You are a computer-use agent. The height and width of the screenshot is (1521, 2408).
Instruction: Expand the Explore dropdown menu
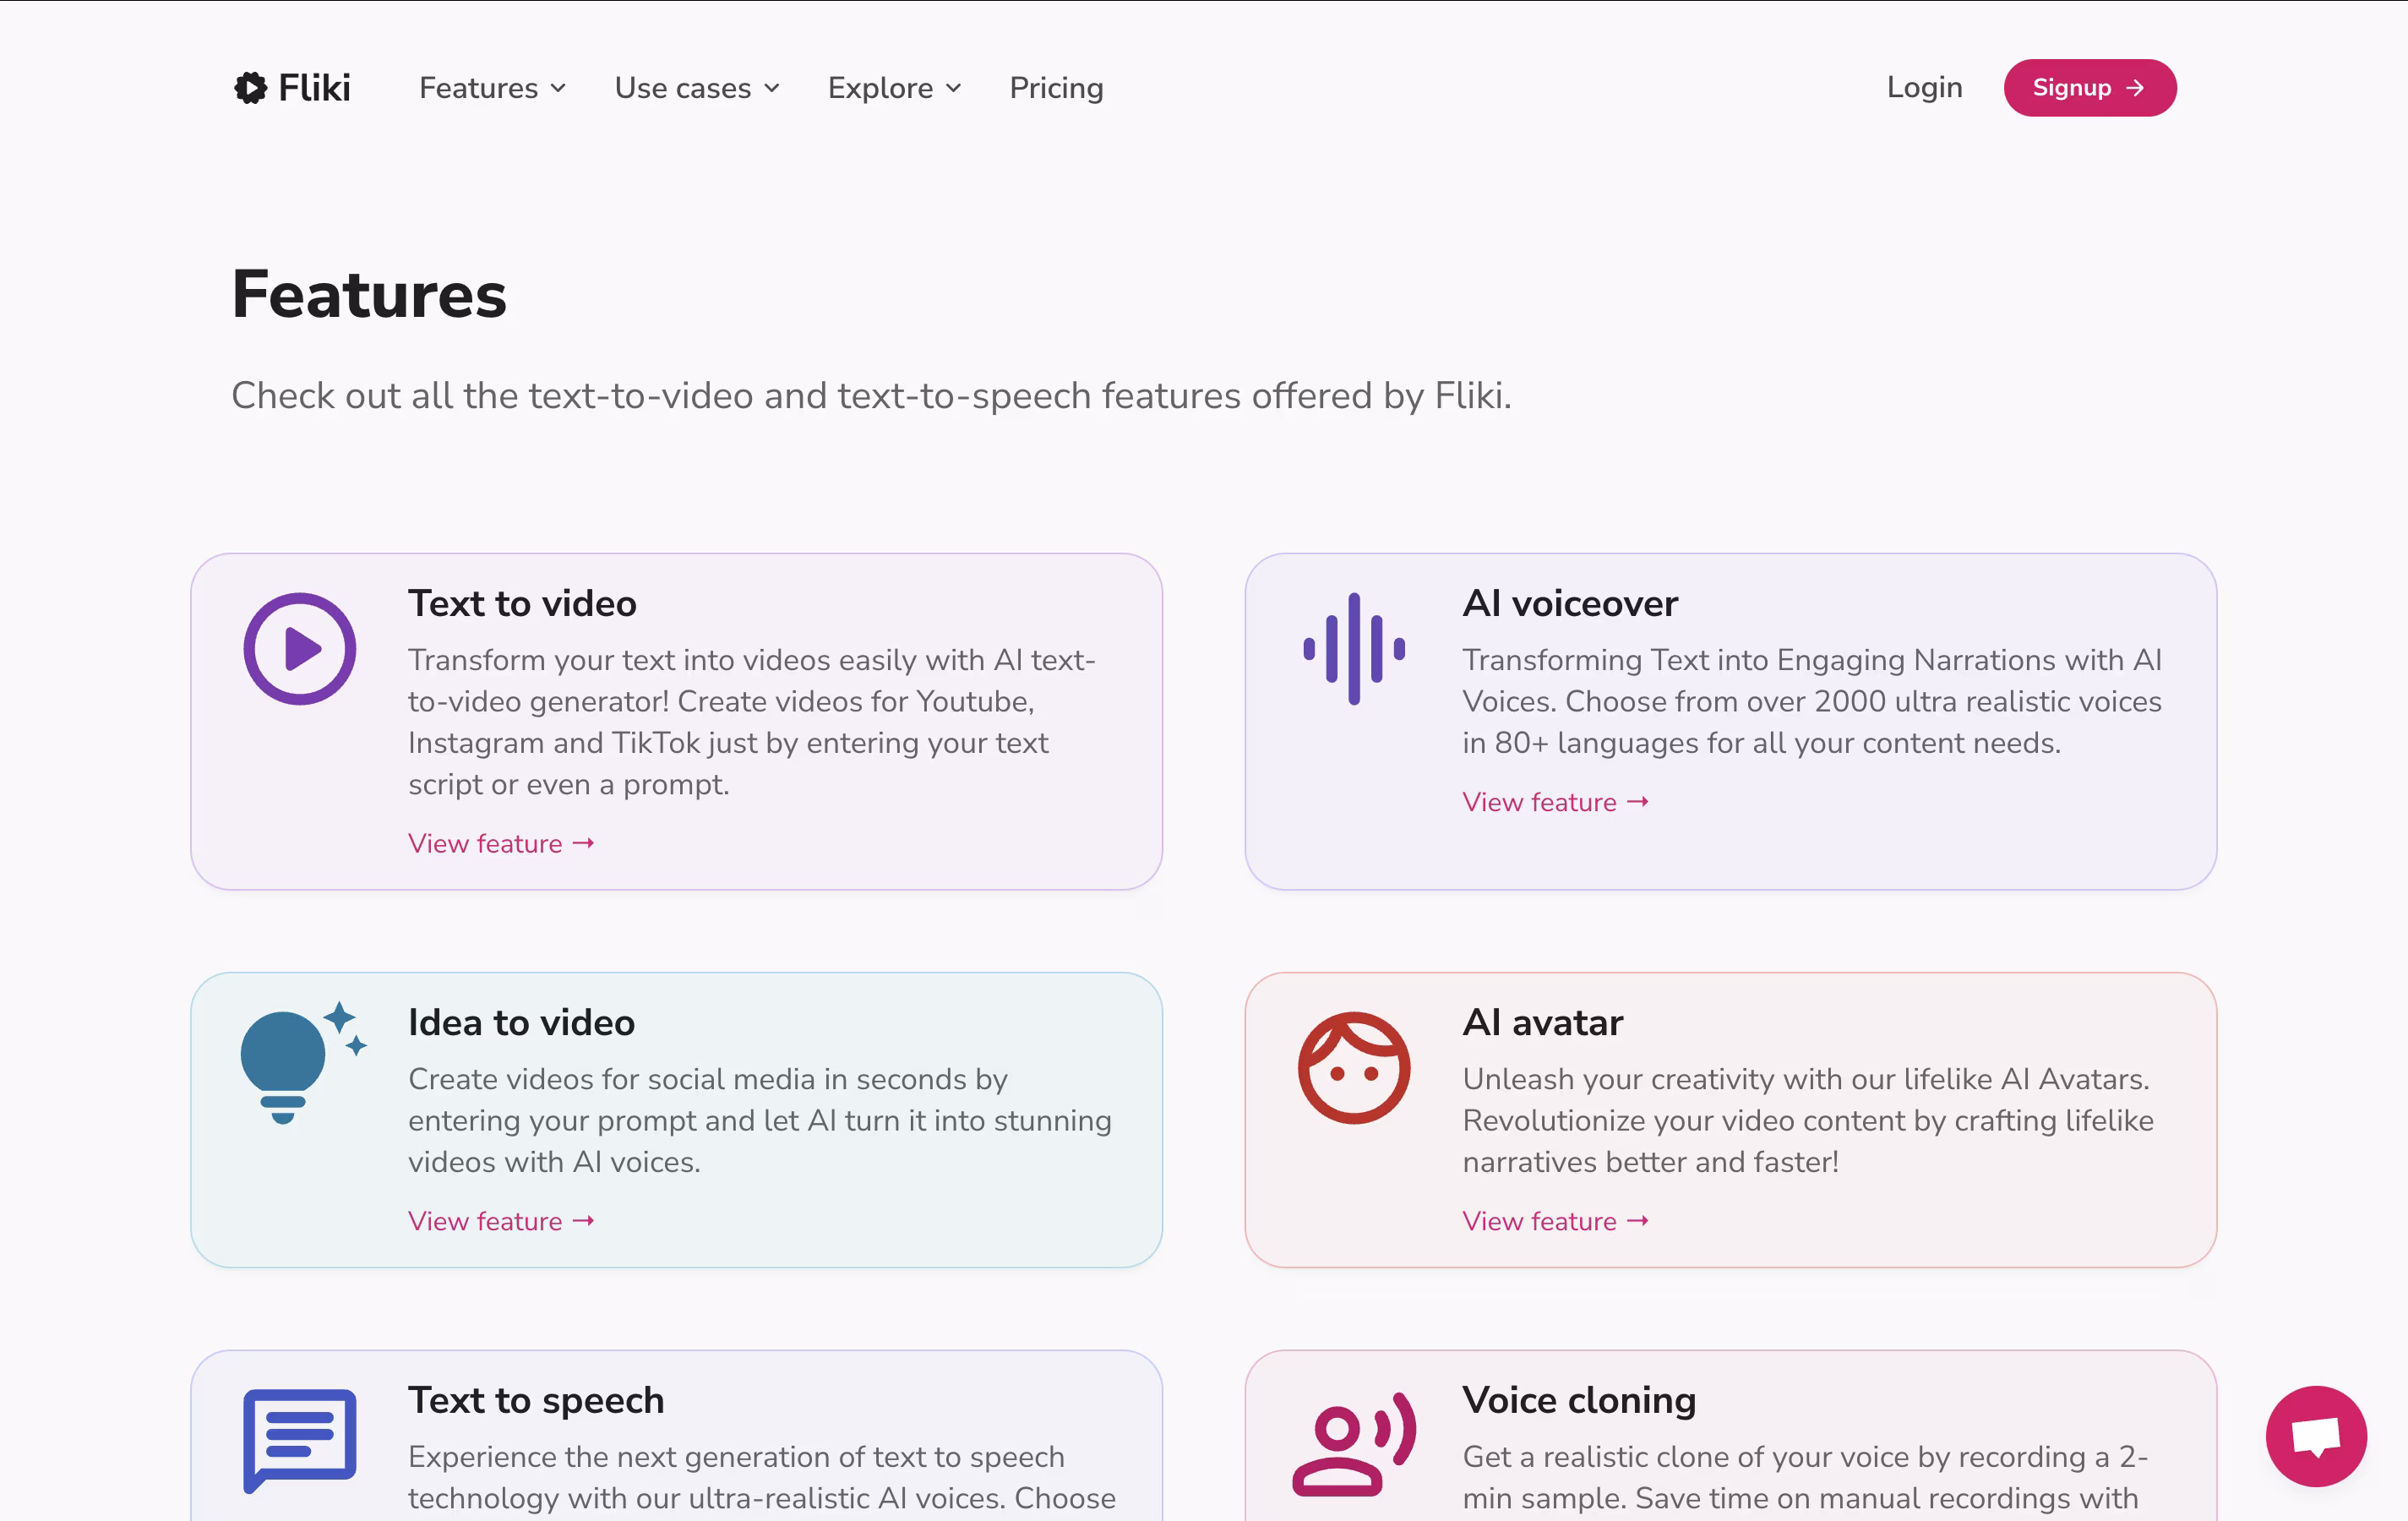tap(895, 88)
